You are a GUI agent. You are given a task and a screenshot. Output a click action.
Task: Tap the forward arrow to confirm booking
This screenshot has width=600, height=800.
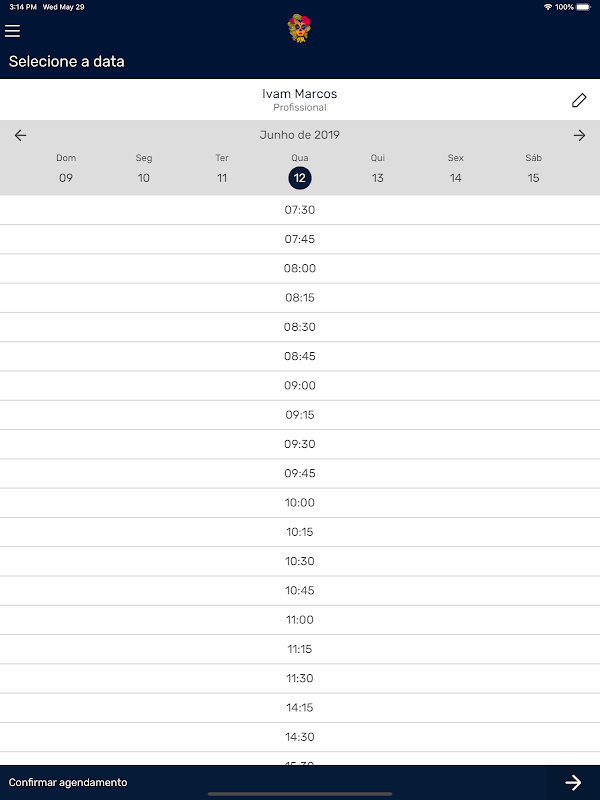coord(573,782)
